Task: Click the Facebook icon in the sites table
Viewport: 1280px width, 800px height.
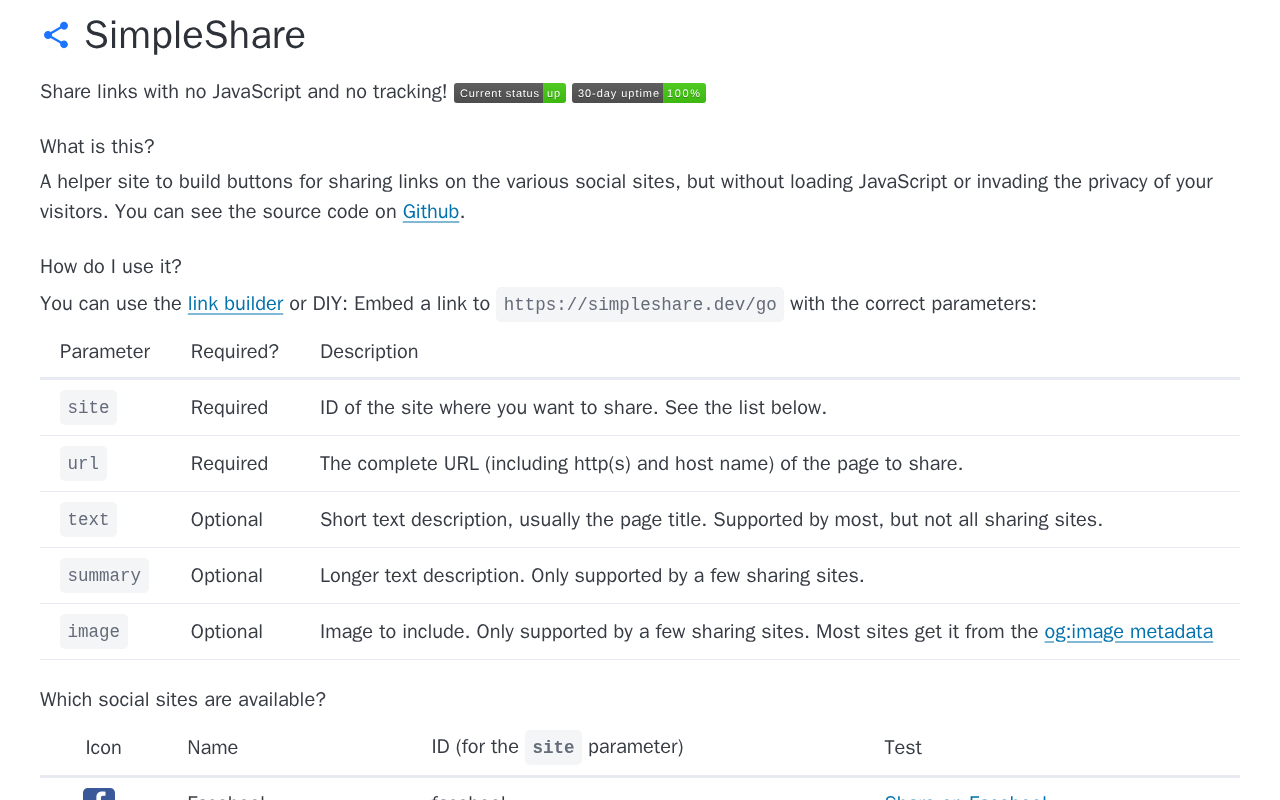Action: point(99,795)
